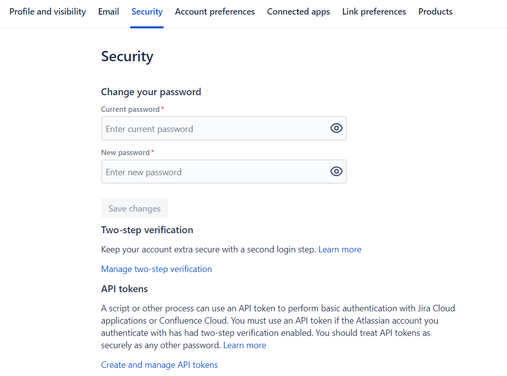The height and width of the screenshot is (376, 507).
Task: Open Manage two-step verification link
Action: [156, 269]
